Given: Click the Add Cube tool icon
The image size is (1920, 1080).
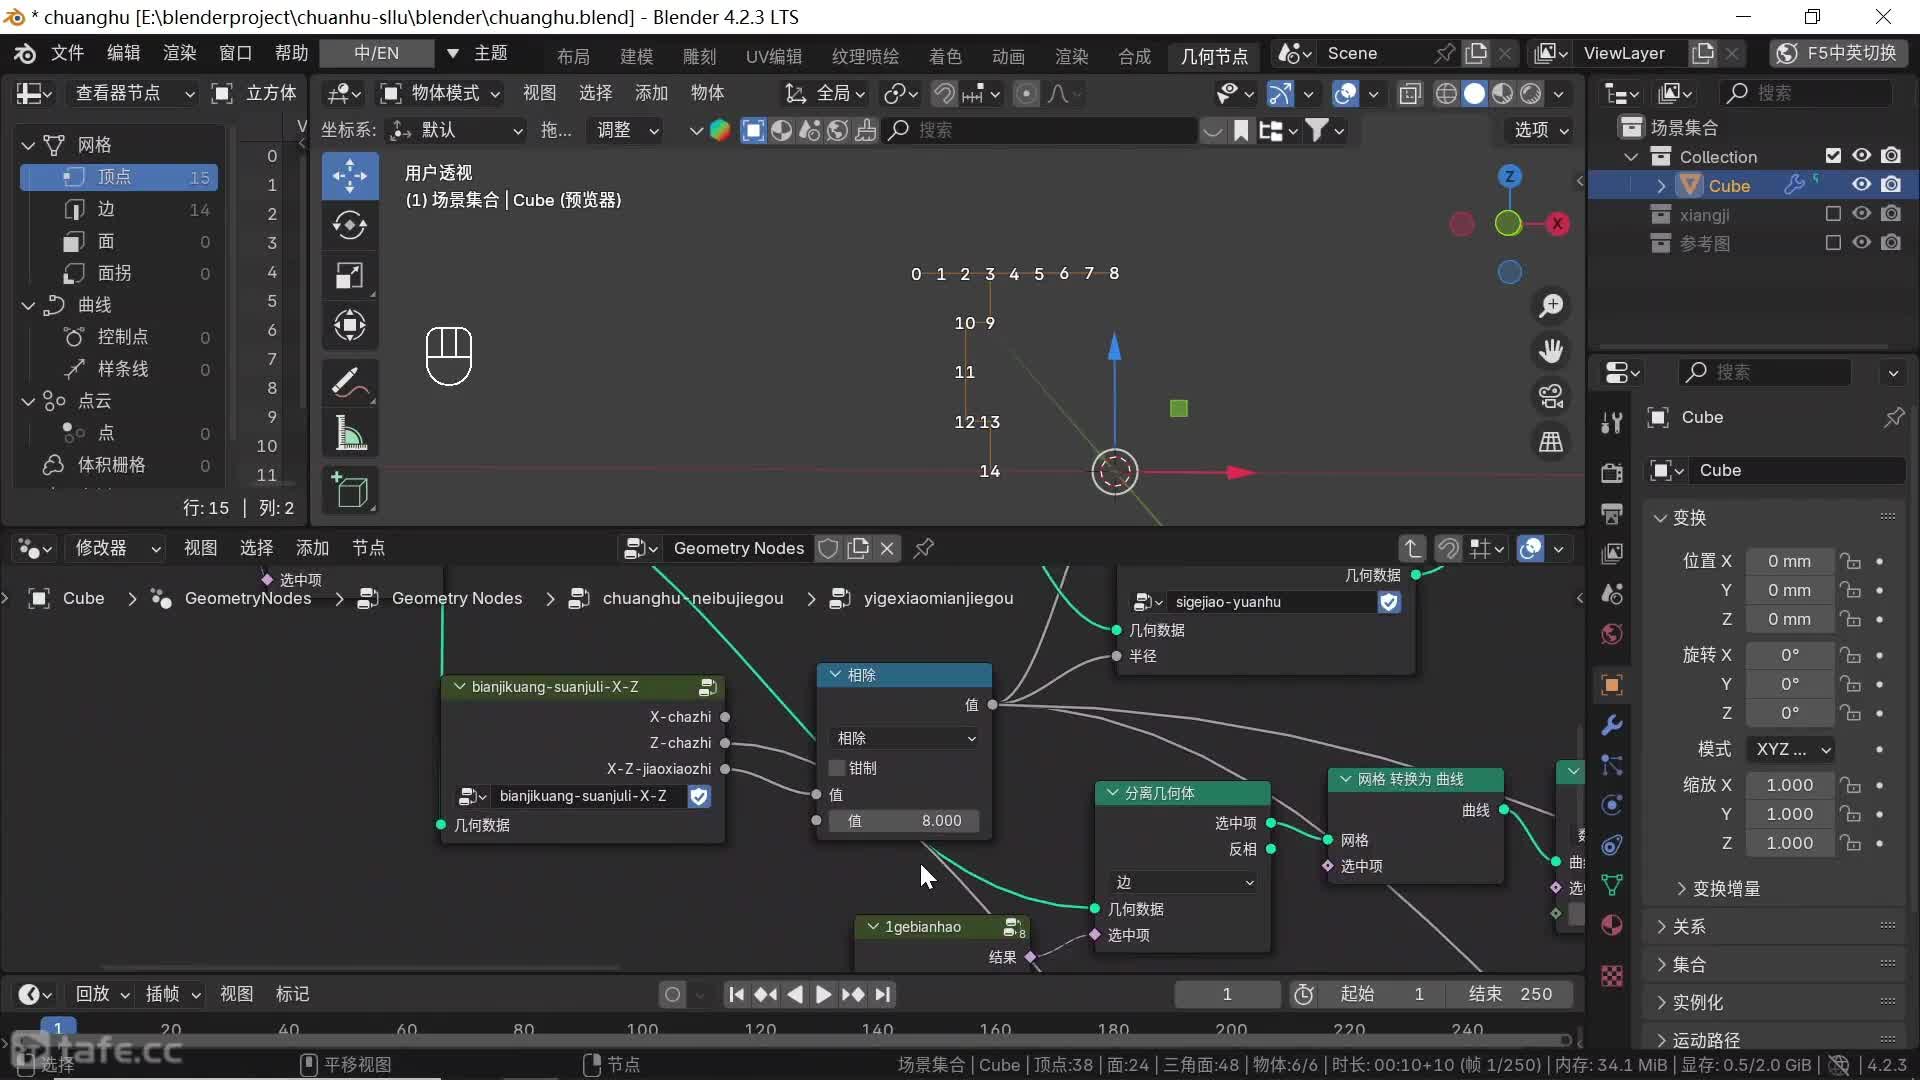Looking at the screenshot, I should coord(349,491).
